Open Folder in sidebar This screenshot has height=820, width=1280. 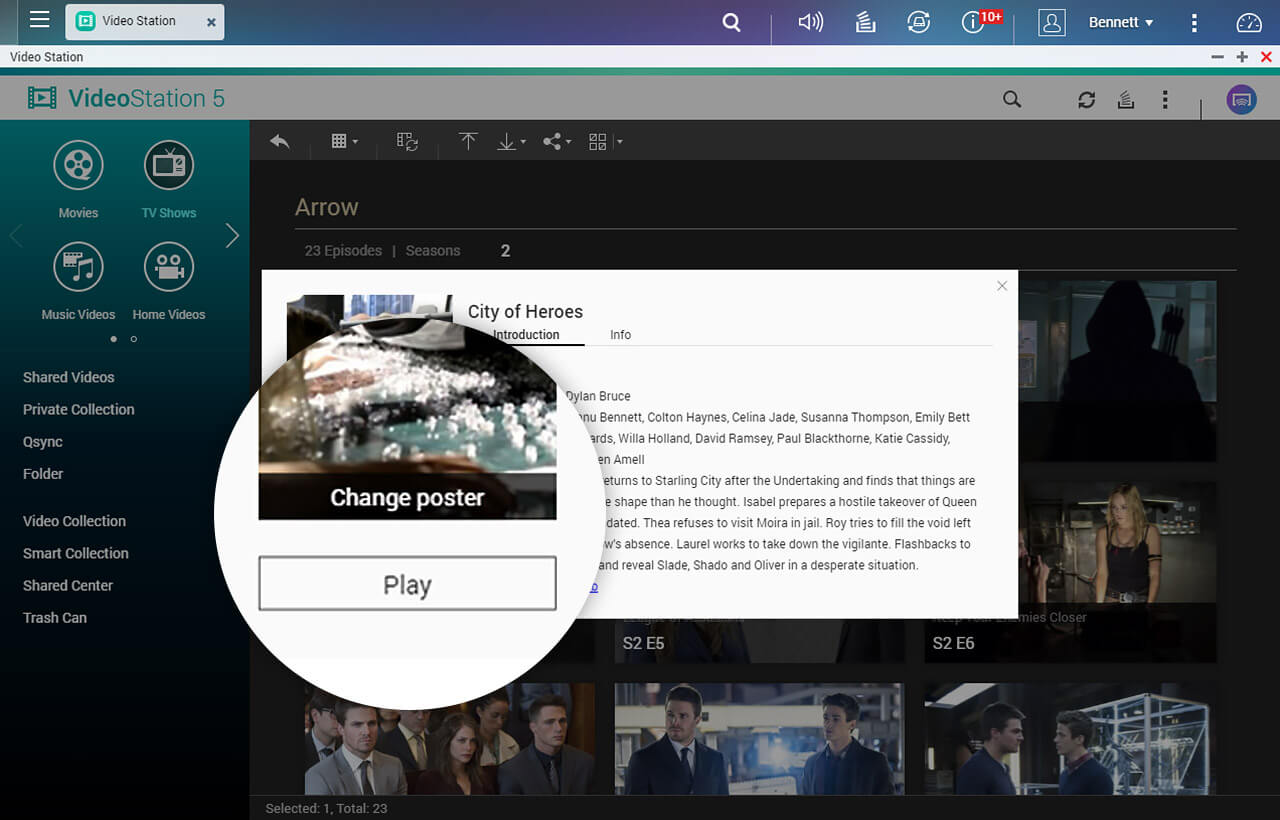43,473
